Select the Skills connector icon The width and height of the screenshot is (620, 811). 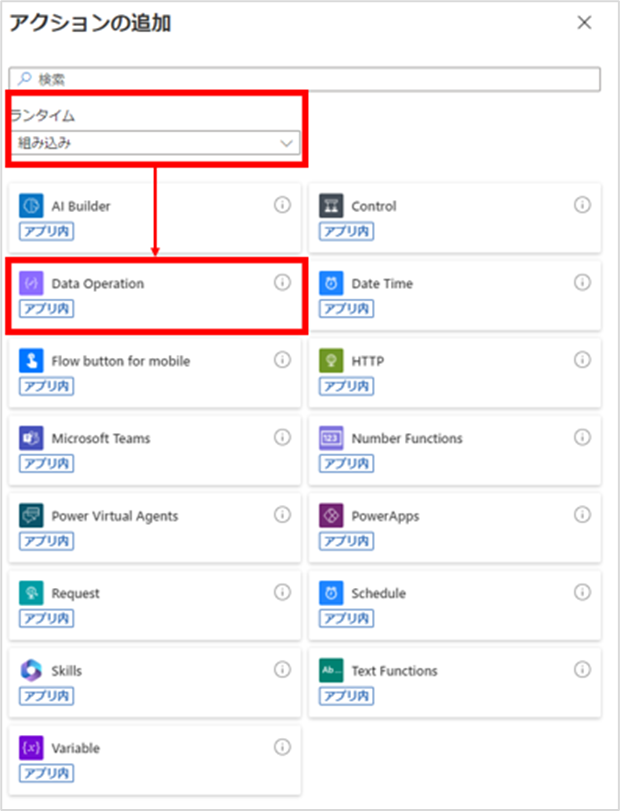[x=31, y=670]
